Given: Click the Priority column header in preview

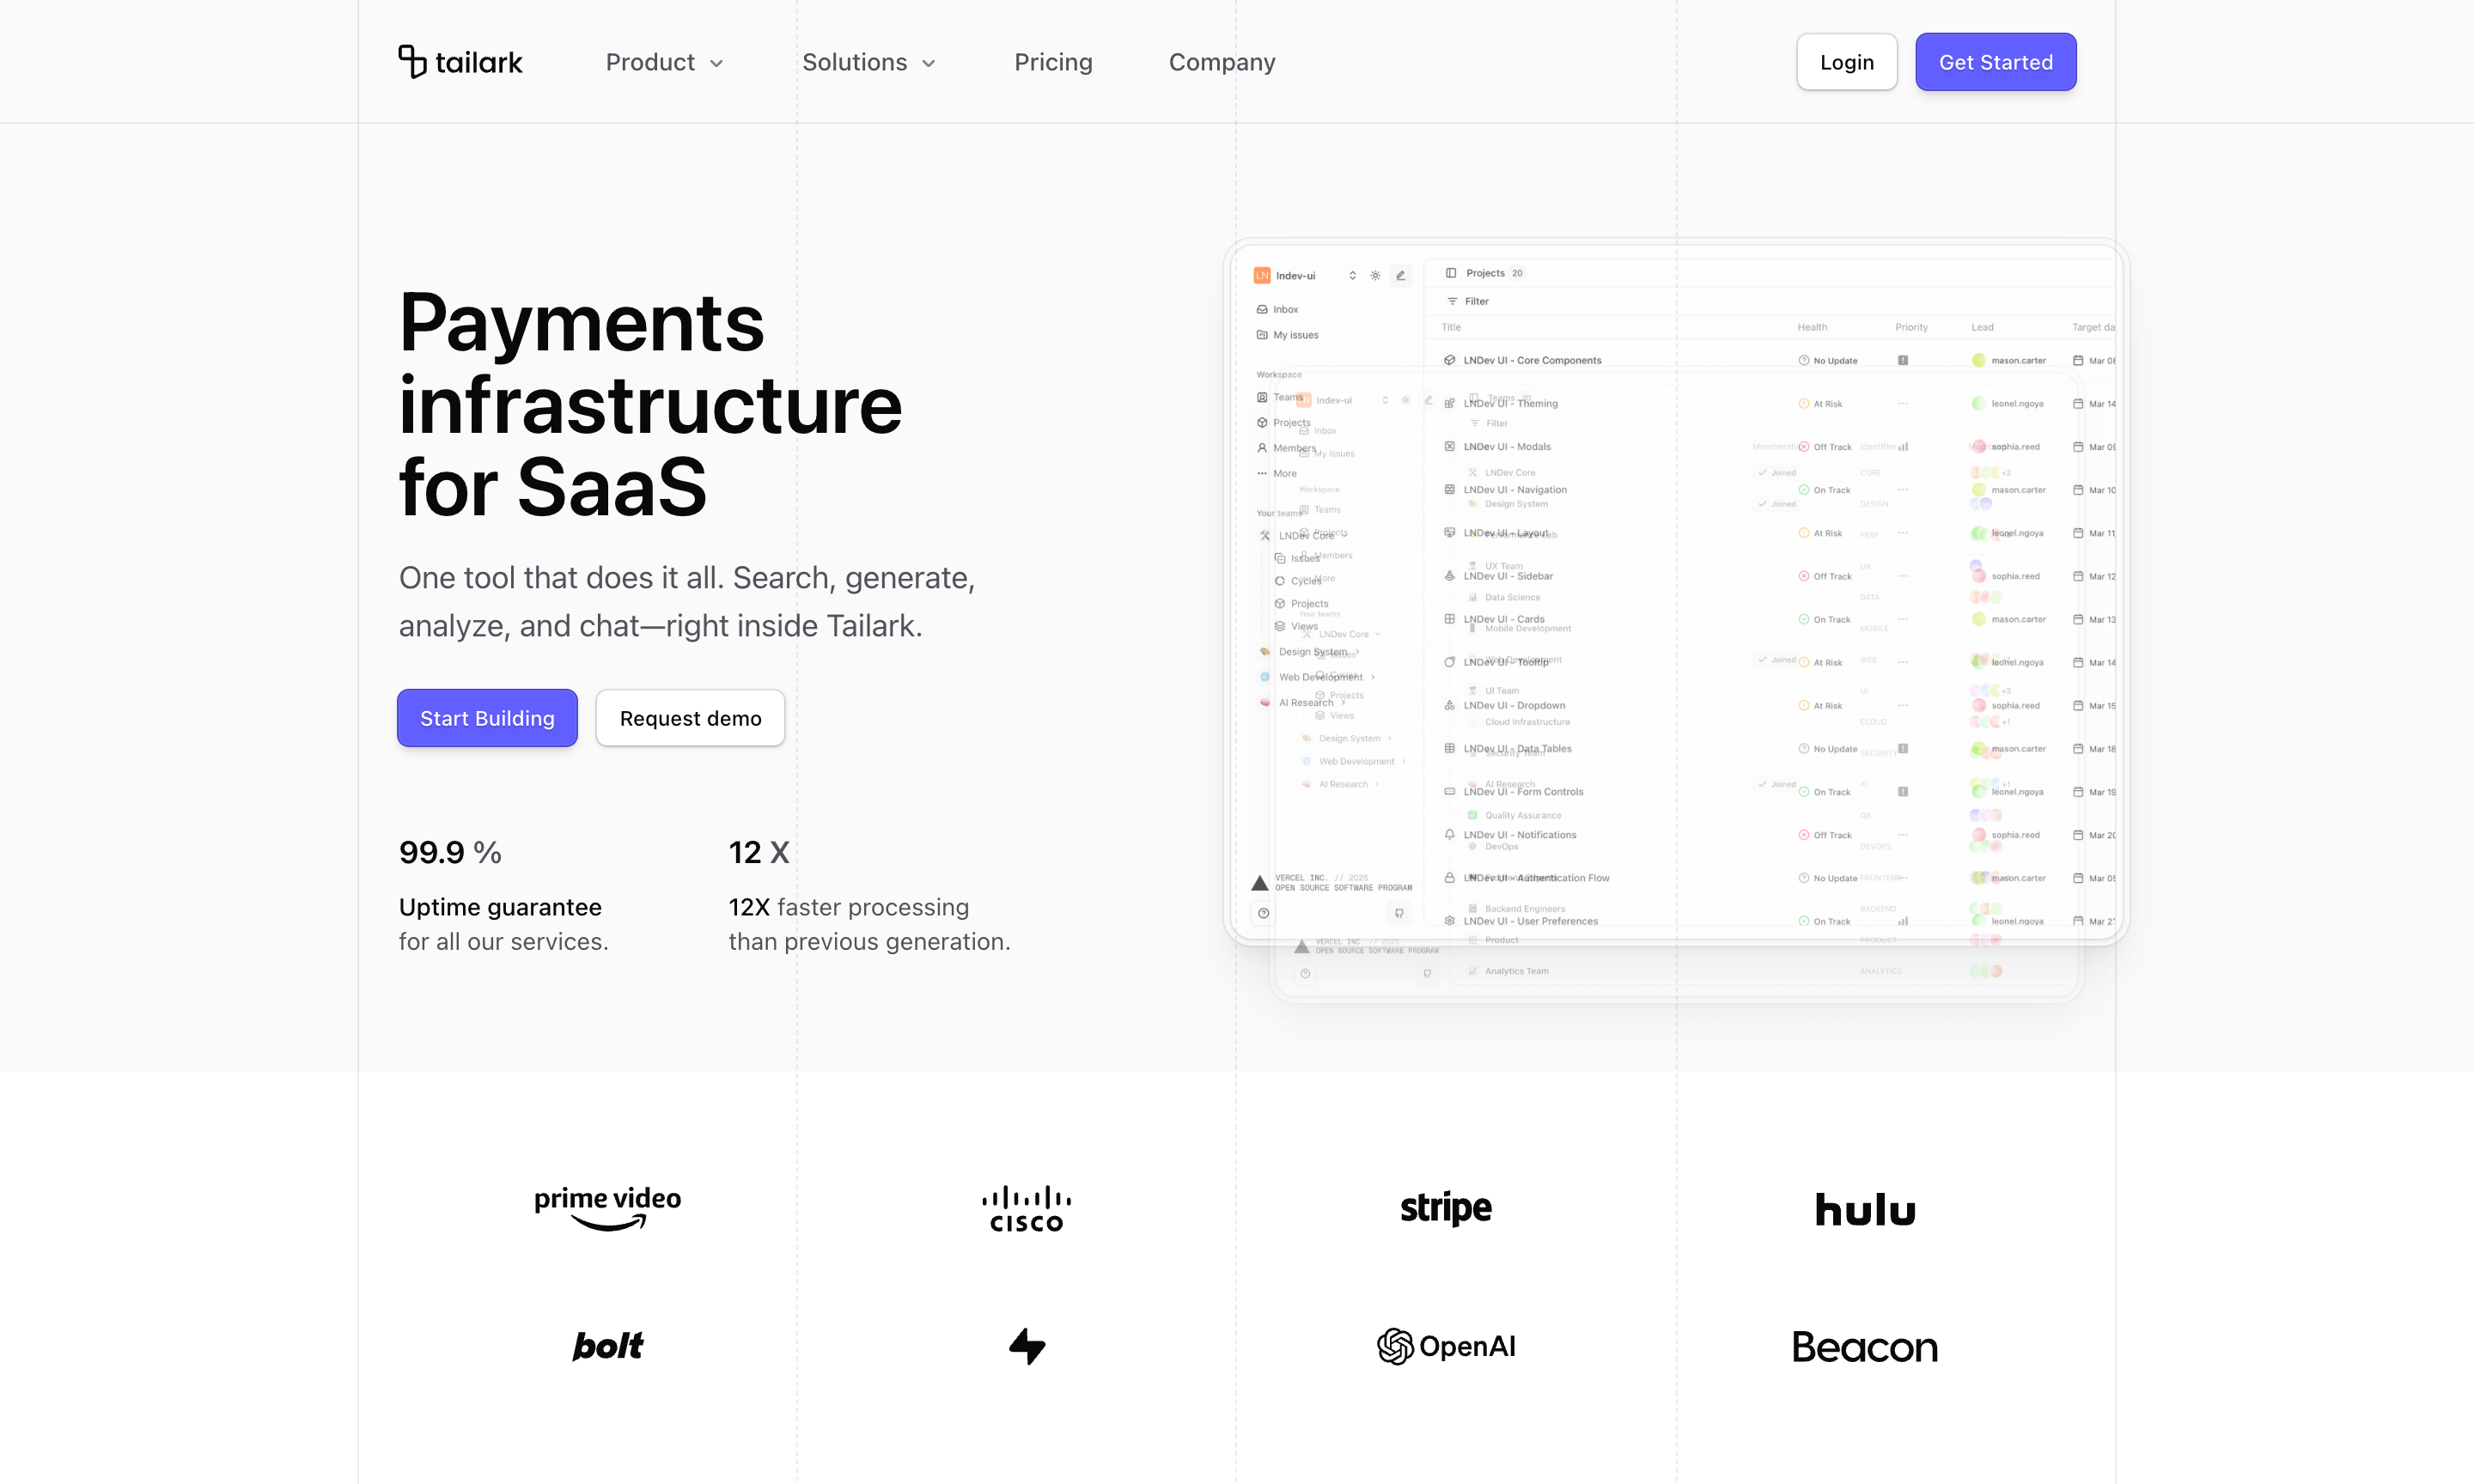Looking at the screenshot, I should 1911,327.
